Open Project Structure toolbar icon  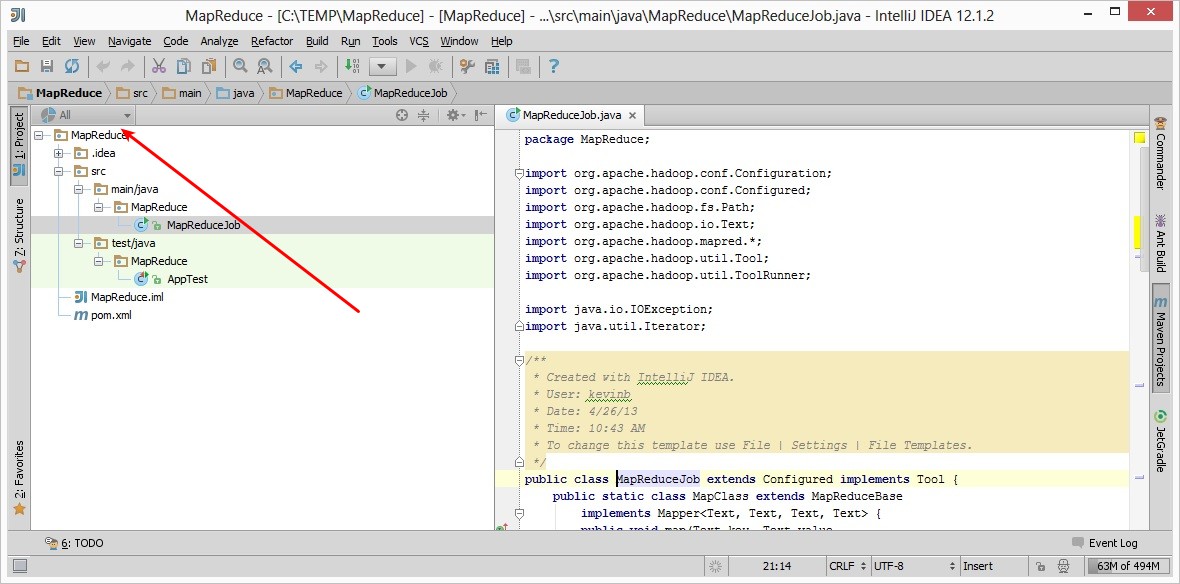(492, 66)
